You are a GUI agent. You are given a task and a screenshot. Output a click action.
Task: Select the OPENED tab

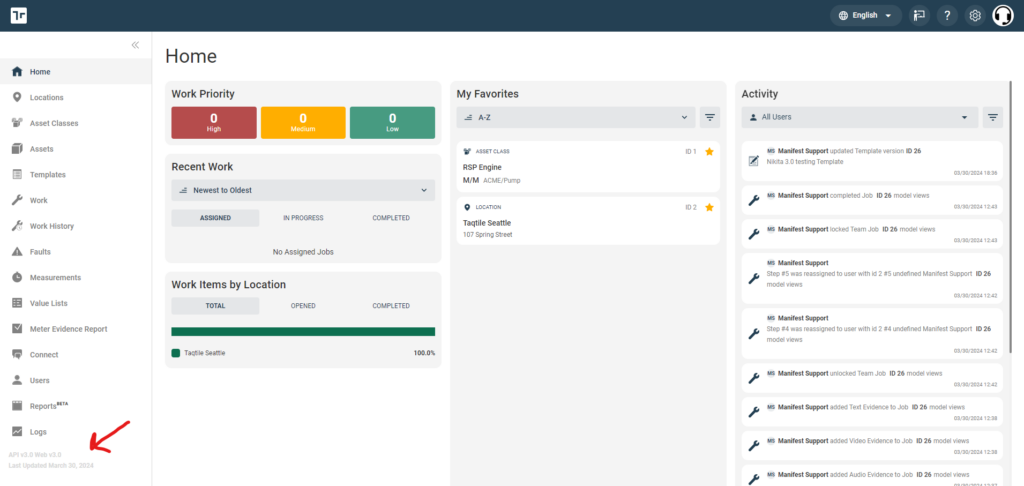(303, 306)
